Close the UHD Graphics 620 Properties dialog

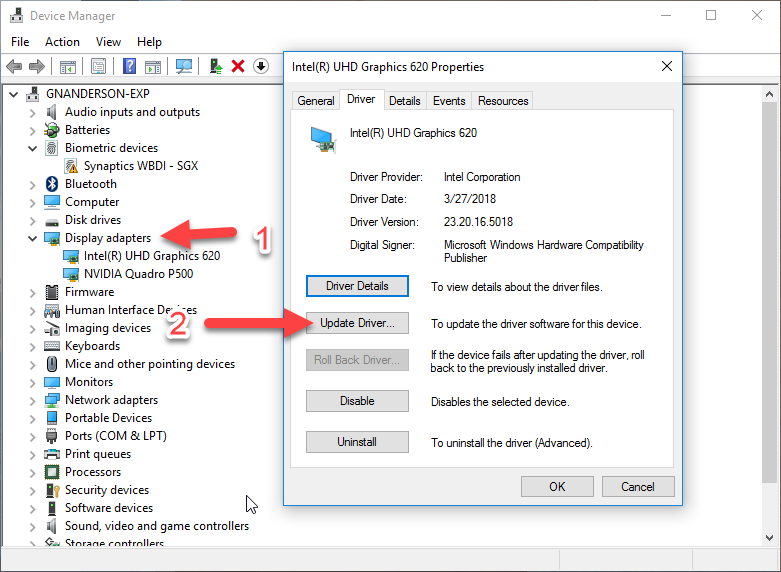coord(667,66)
